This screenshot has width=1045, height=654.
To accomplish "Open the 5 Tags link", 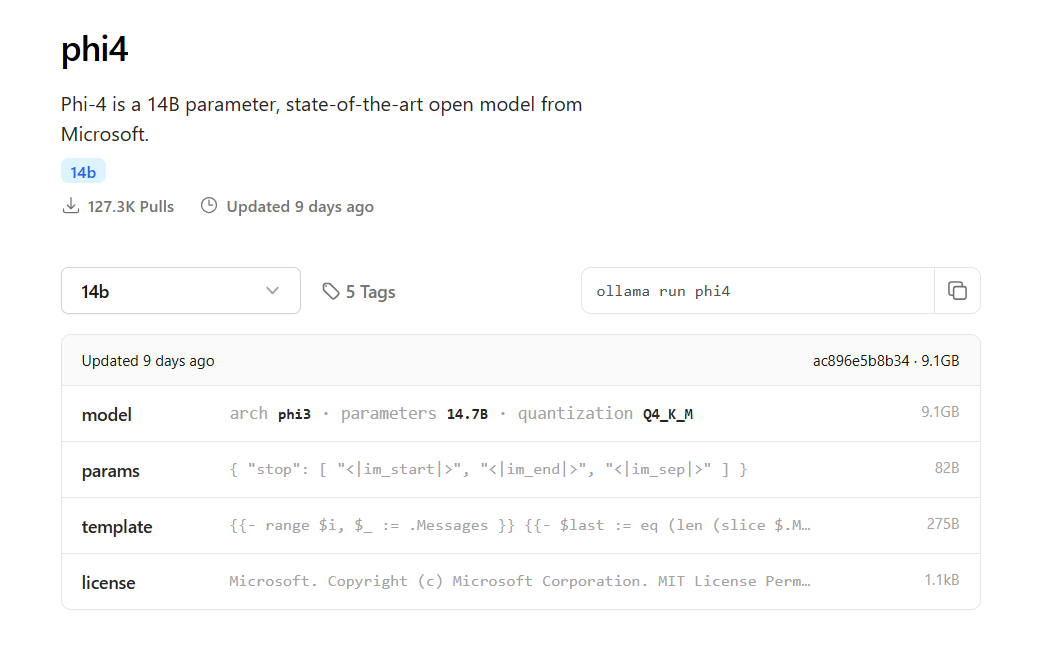I will (x=359, y=291).
